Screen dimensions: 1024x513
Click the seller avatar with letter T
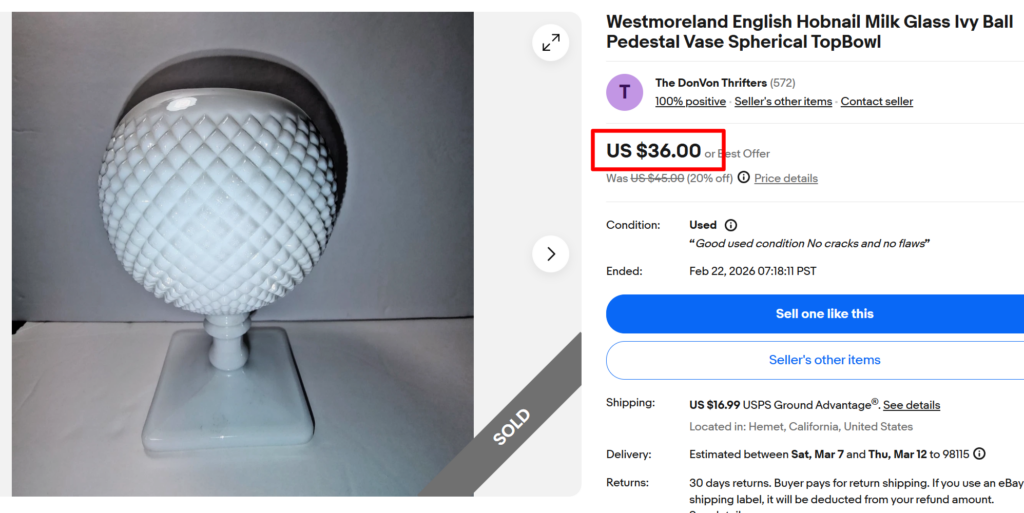(624, 92)
